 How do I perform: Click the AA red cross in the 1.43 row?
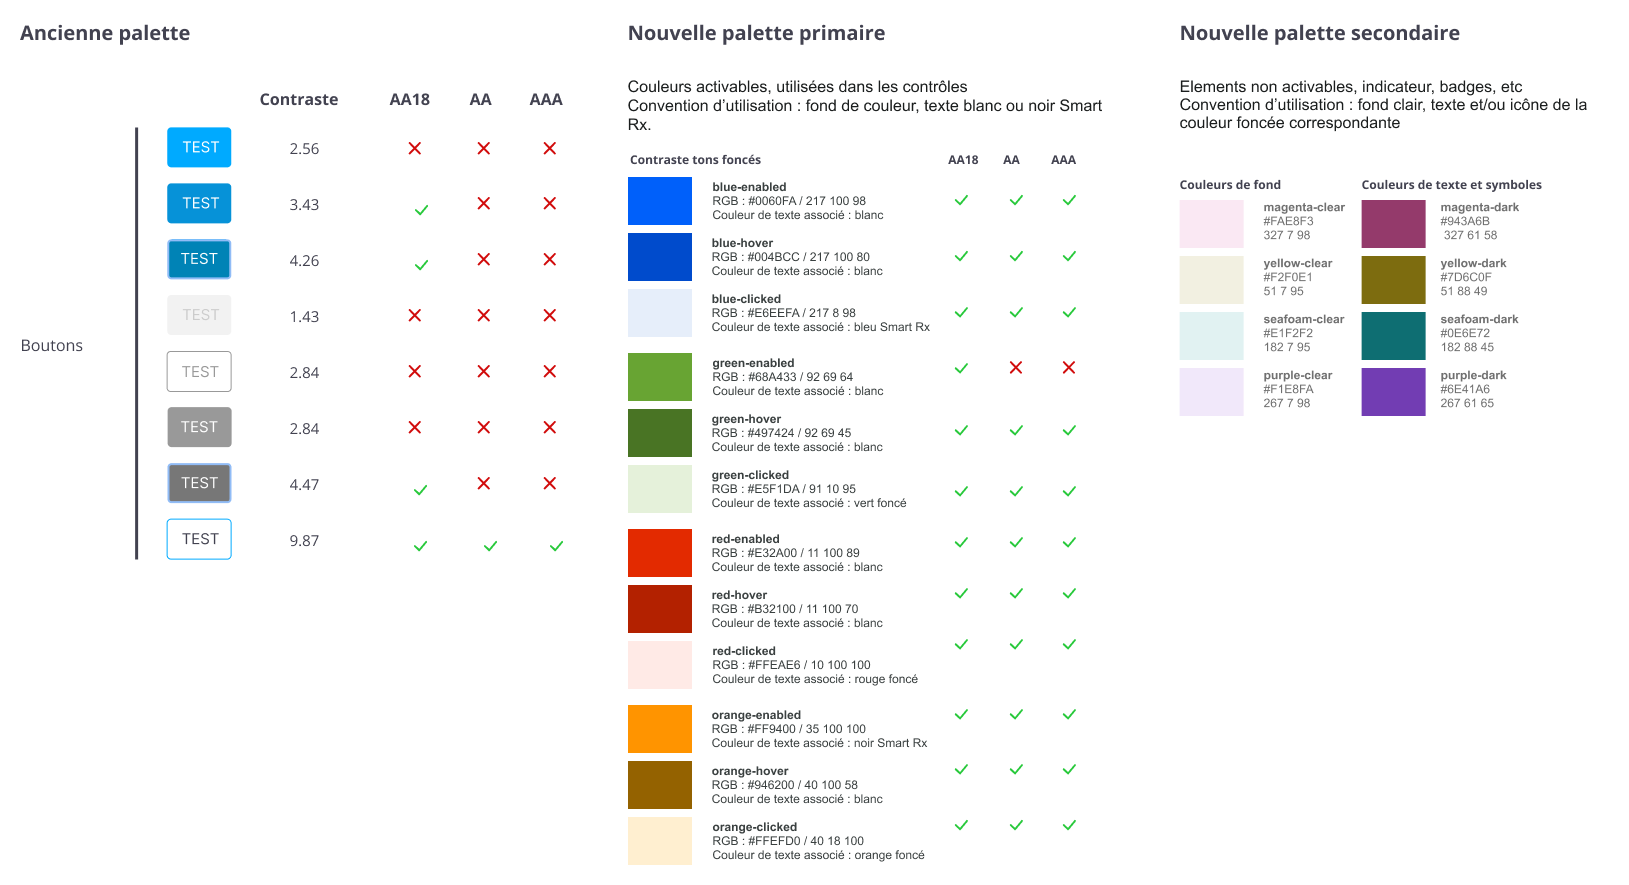tap(483, 316)
